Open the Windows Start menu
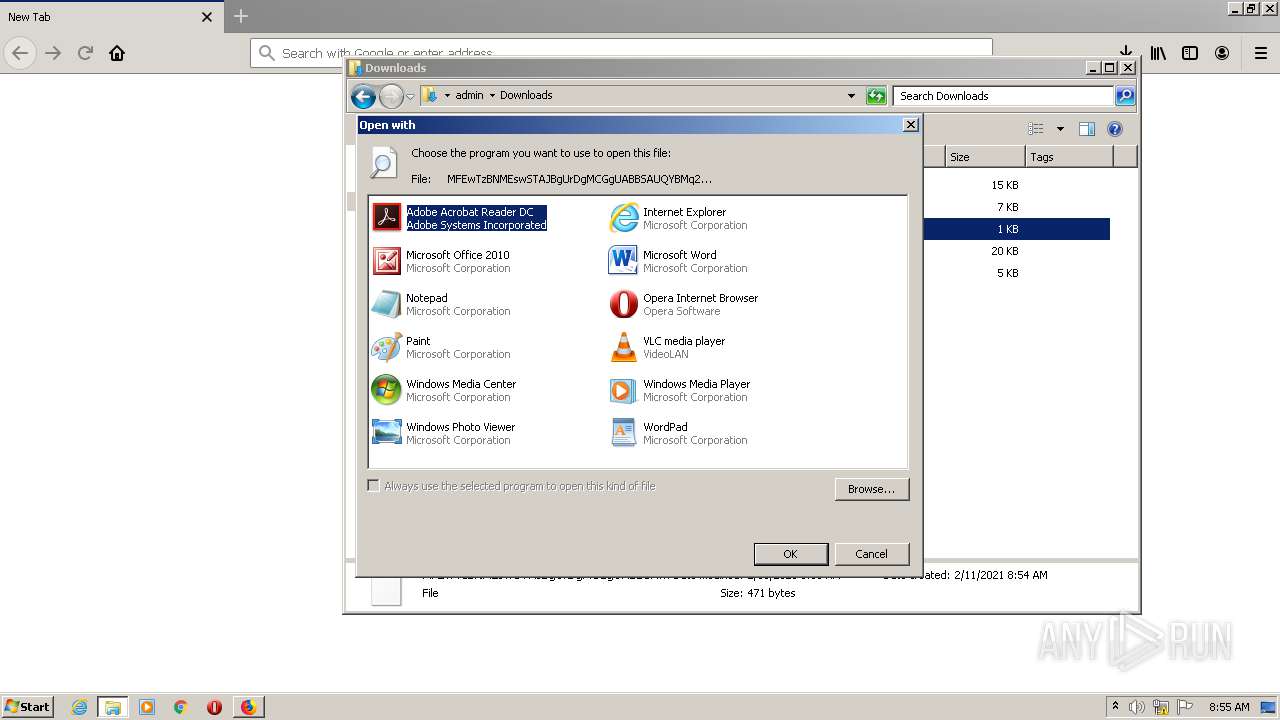 point(27,706)
